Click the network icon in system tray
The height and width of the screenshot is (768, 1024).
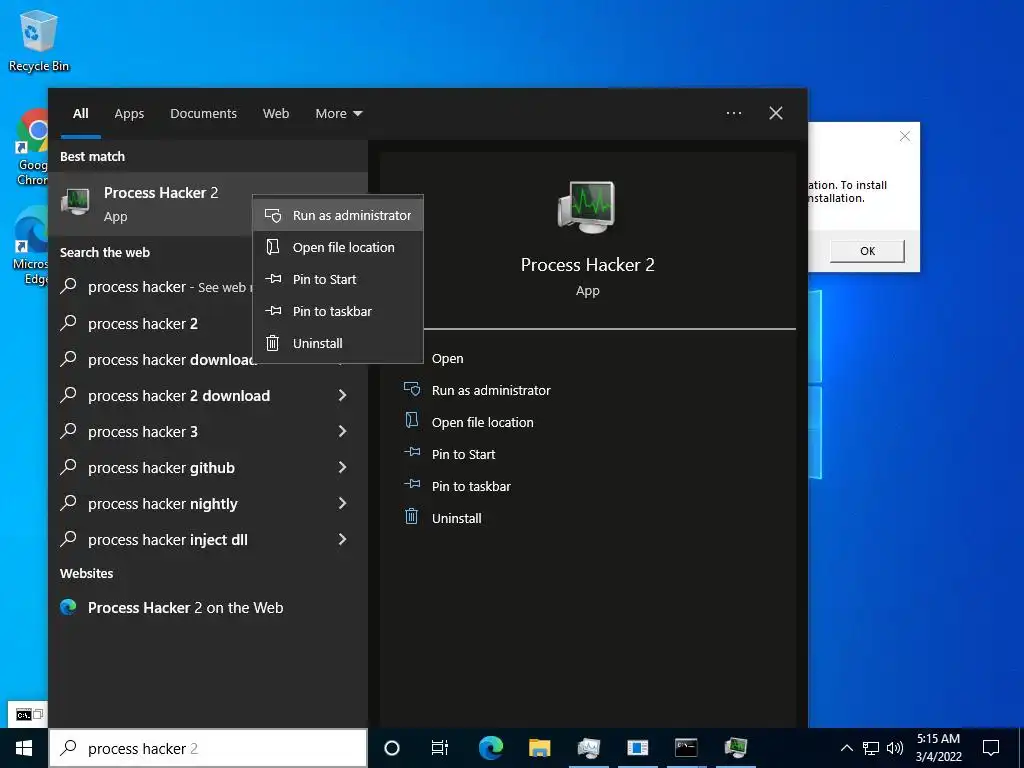tap(871, 748)
